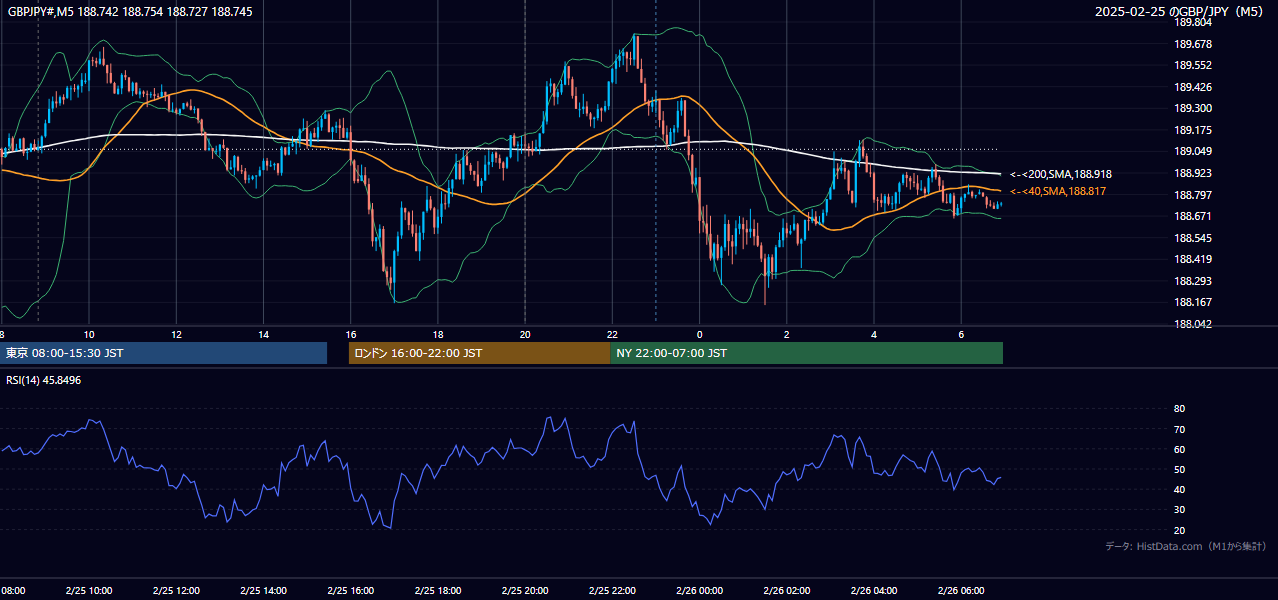This screenshot has height=600, width=1278.
Task: Click the RSI(14) 45.8496 indicator label
Action: [x=44, y=380]
